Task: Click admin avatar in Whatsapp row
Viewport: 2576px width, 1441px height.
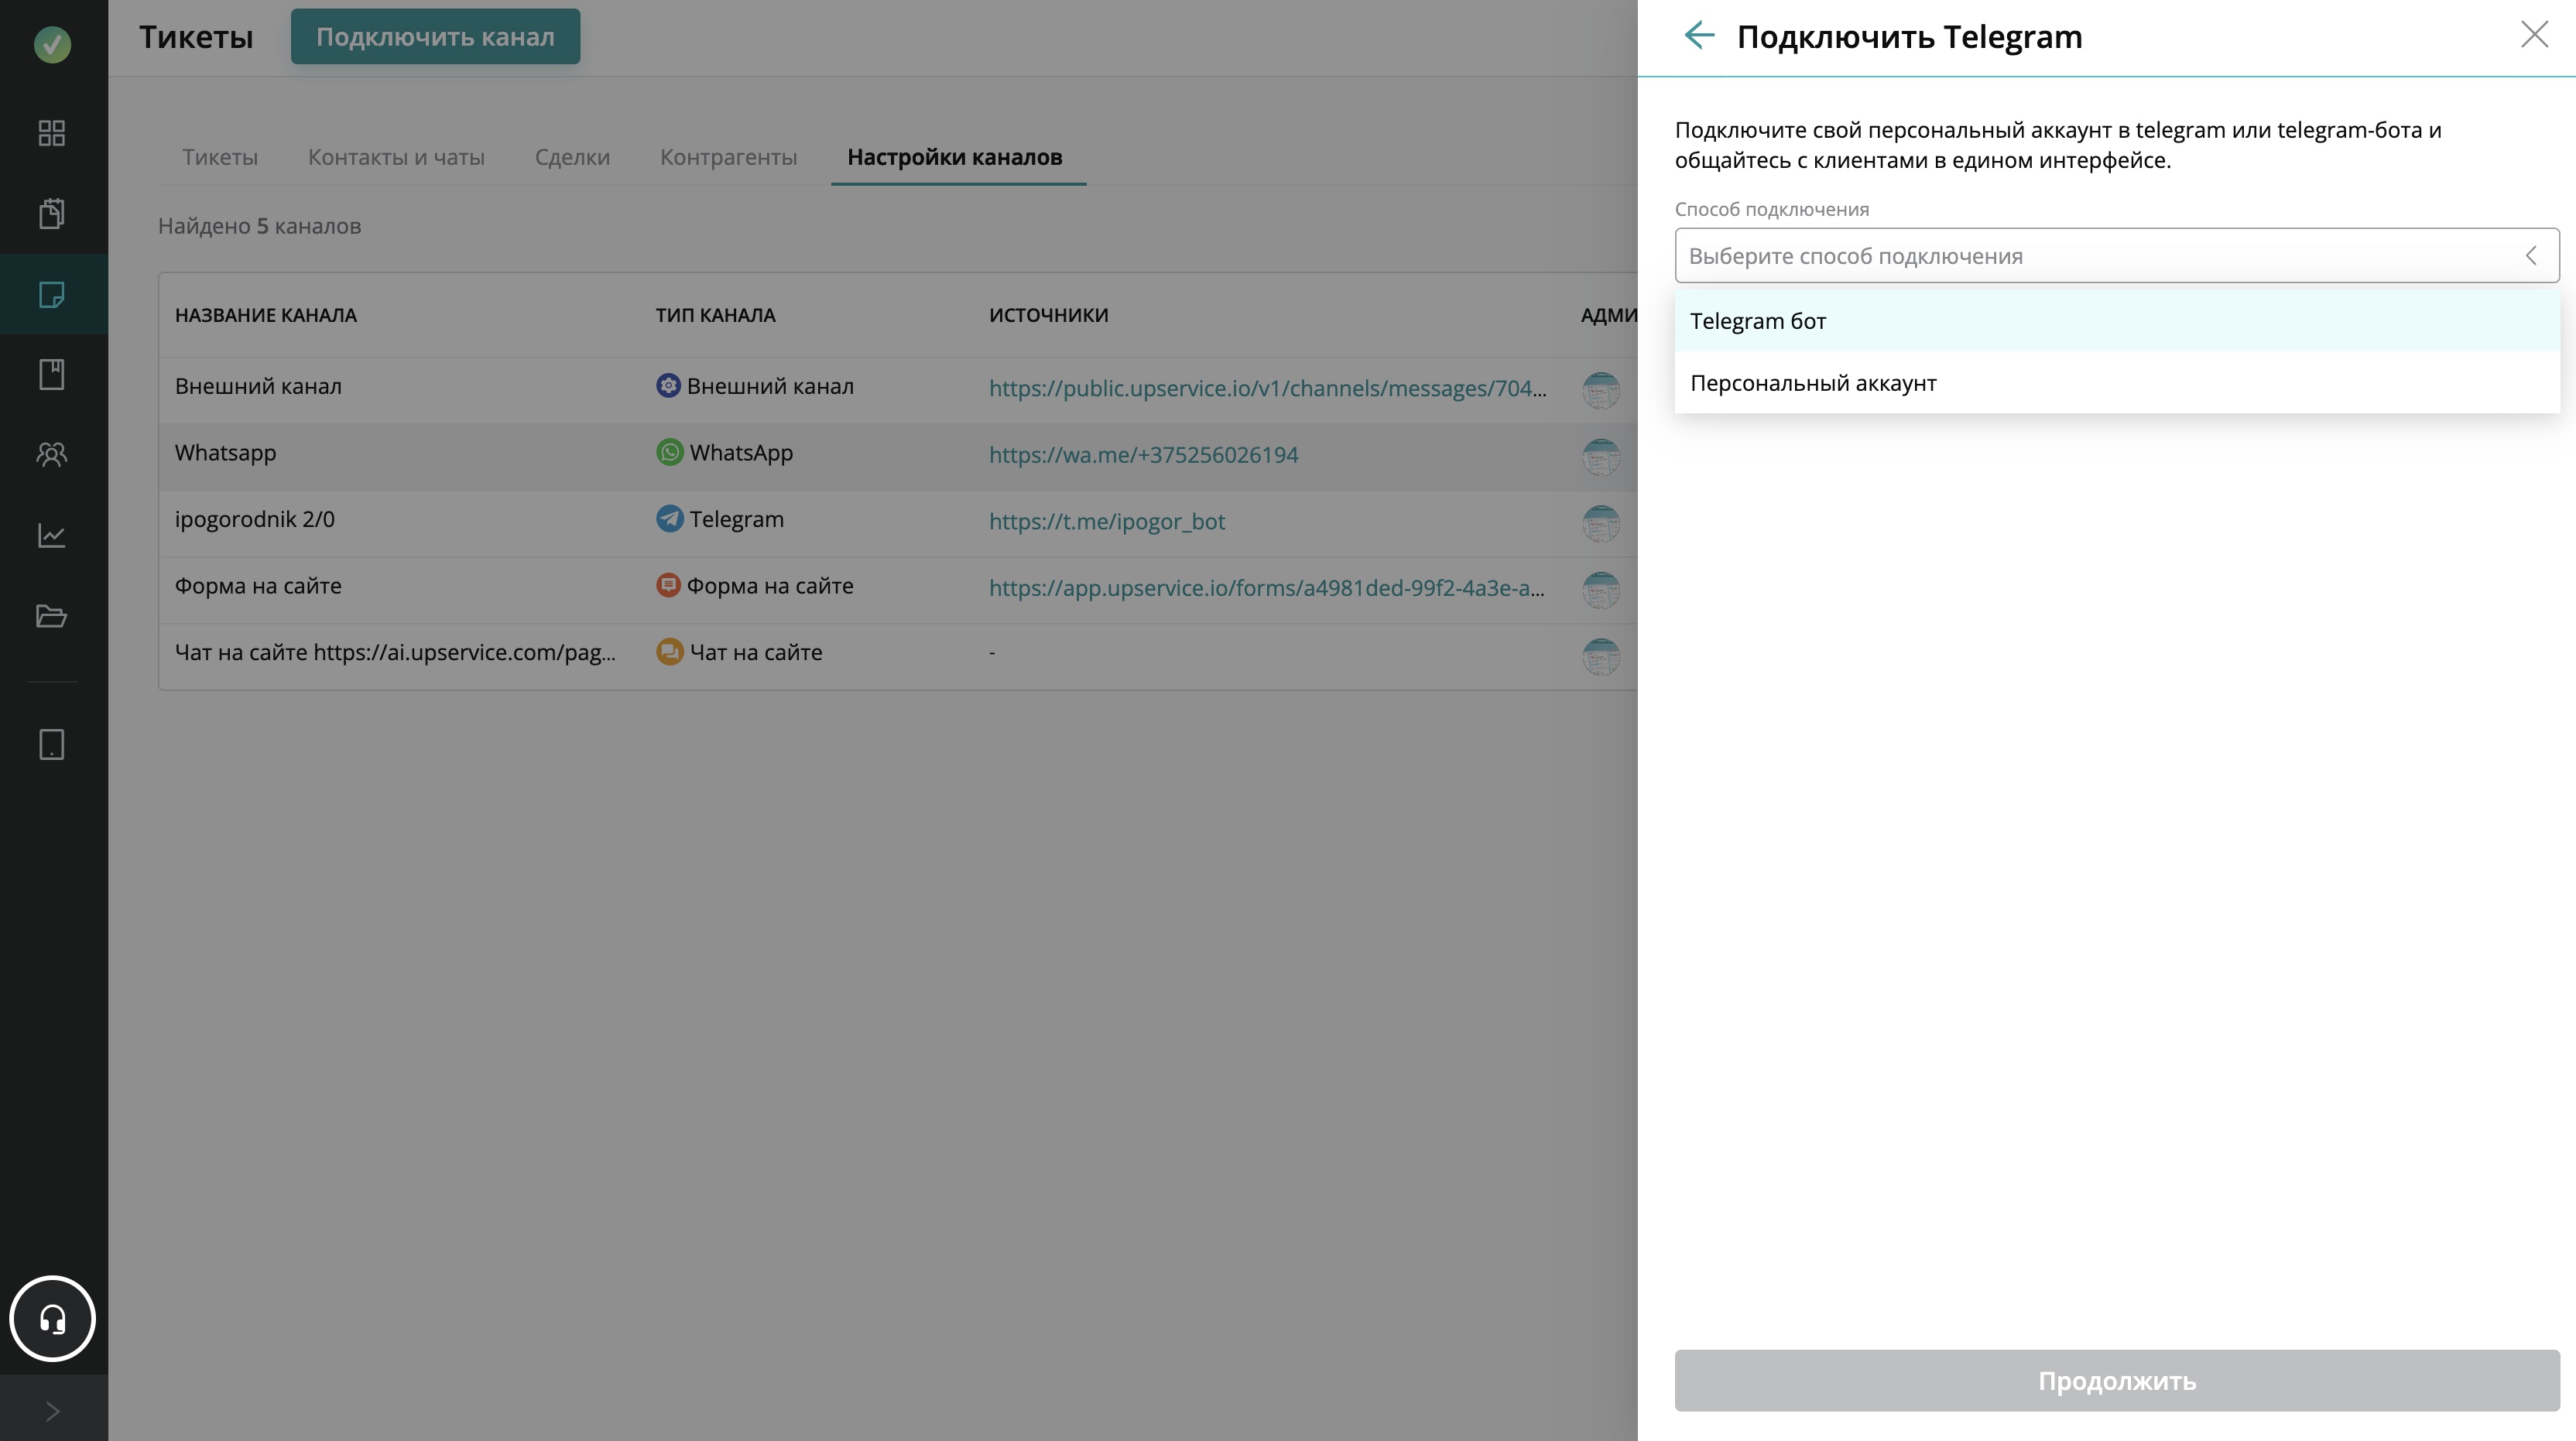Action: coord(1601,457)
